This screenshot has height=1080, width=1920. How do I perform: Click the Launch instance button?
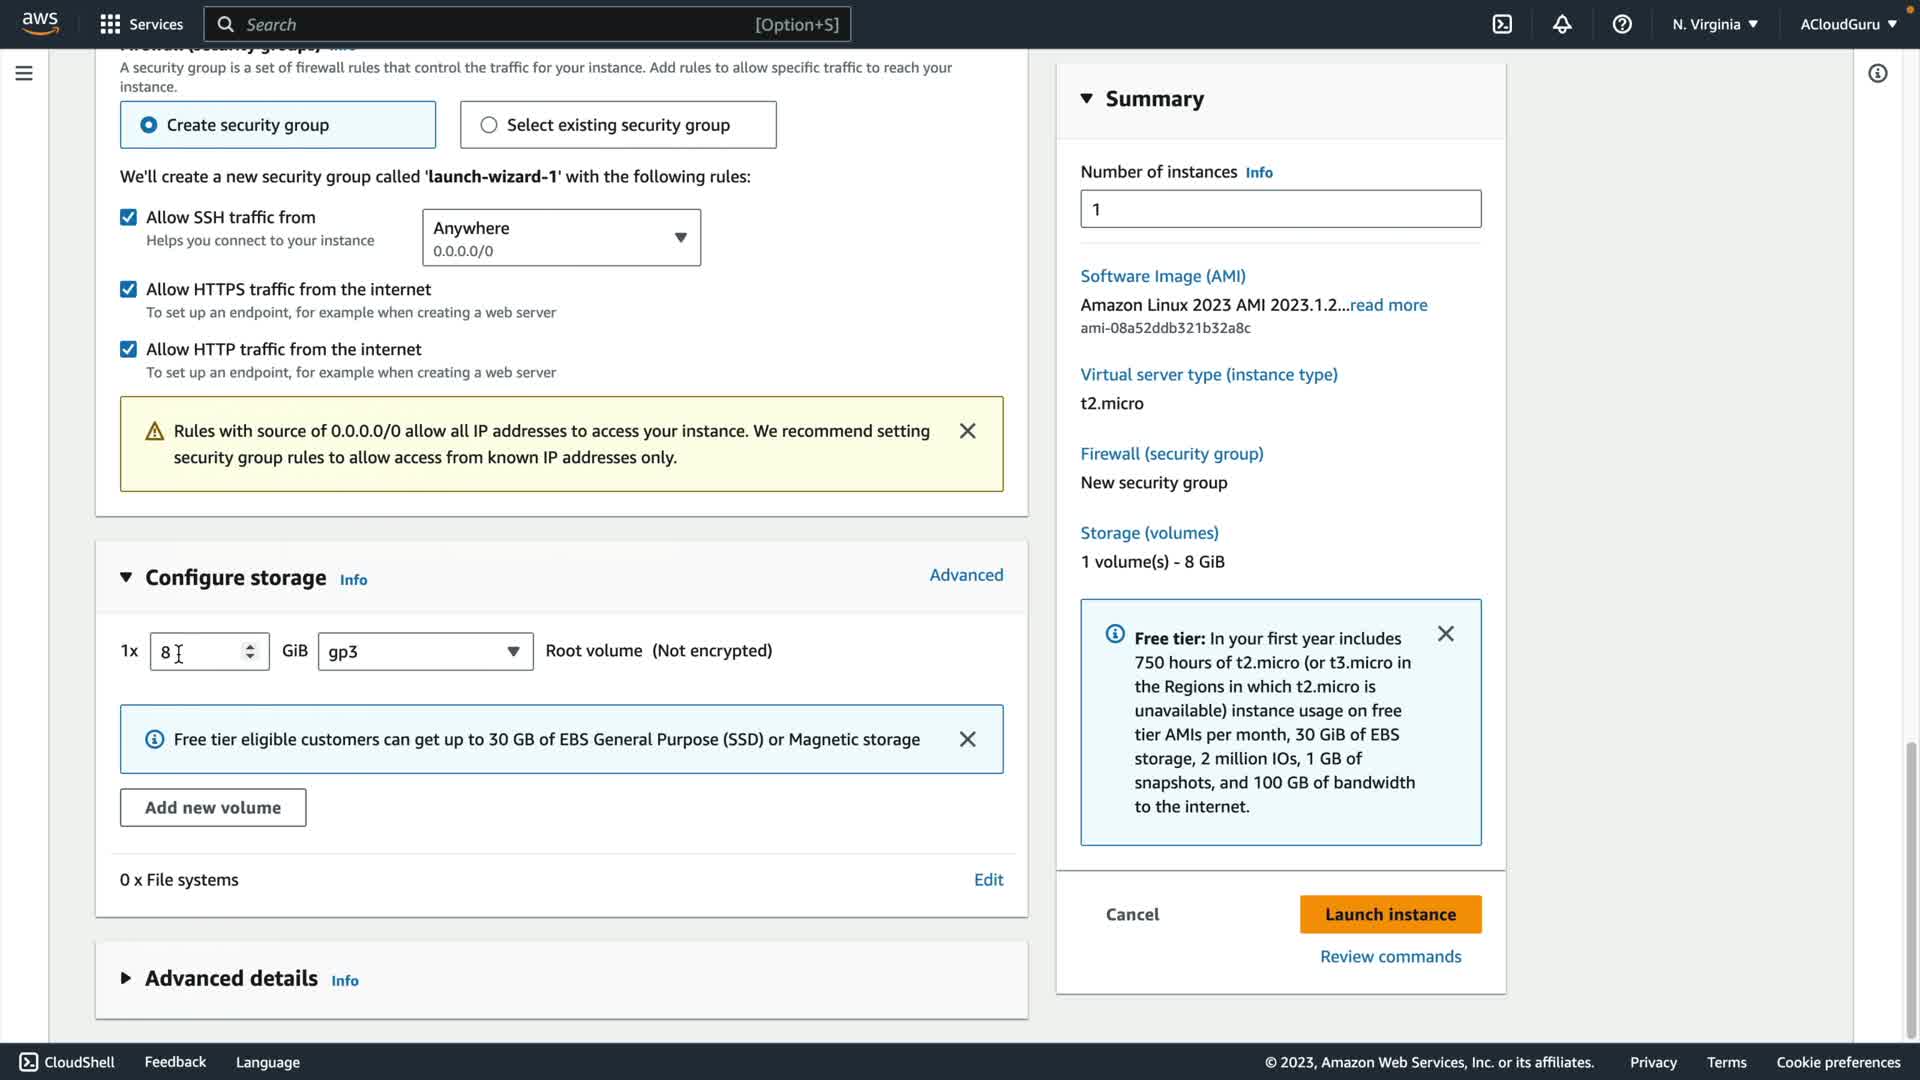pos(1390,914)
